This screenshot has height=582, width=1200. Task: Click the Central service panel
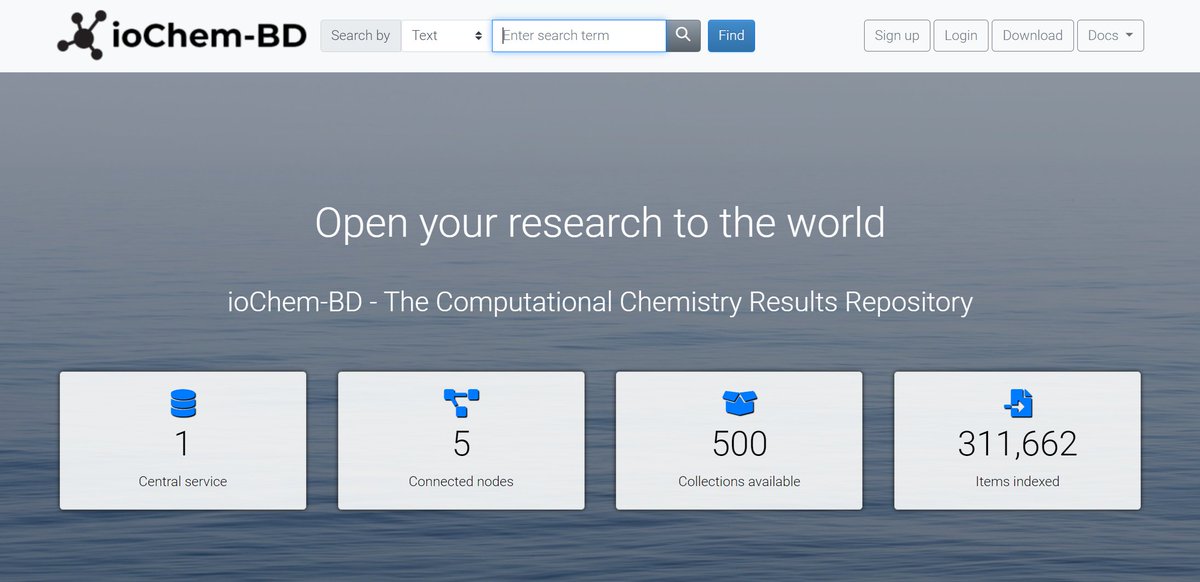click(183, 440)
